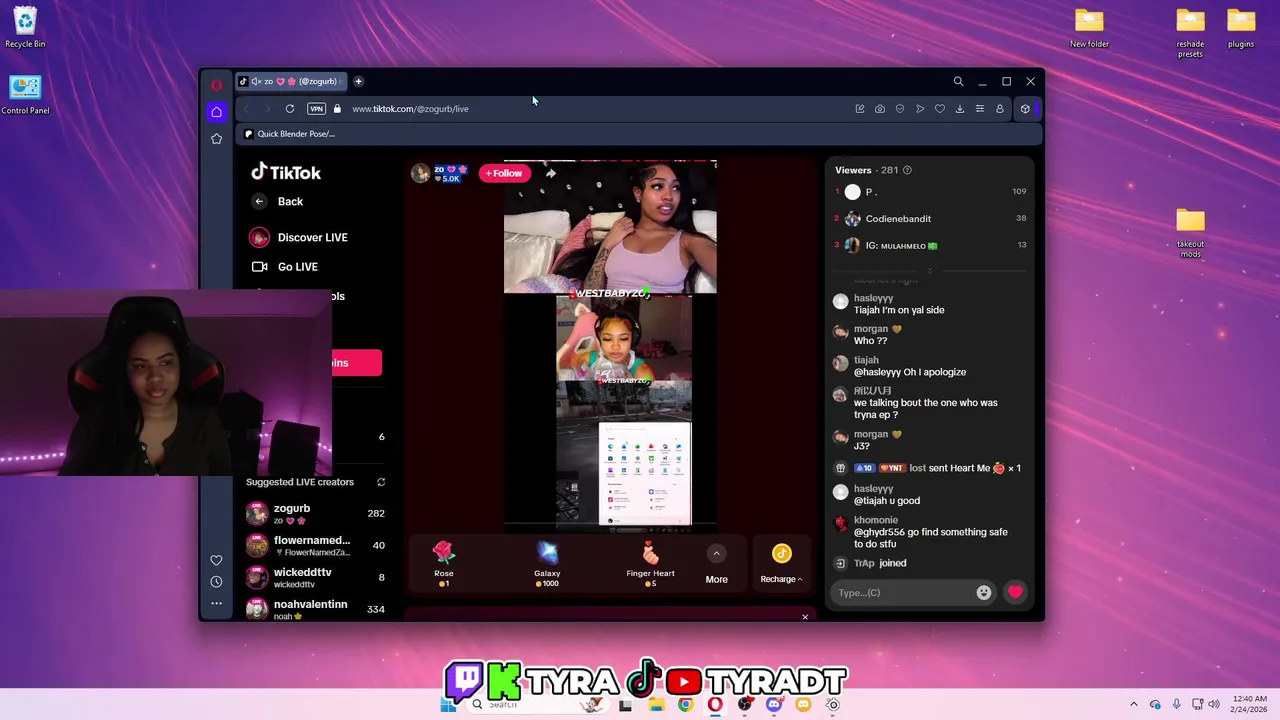Go to Opera home in sidebar
This screenshot has width=1280, height=720.
216,112
